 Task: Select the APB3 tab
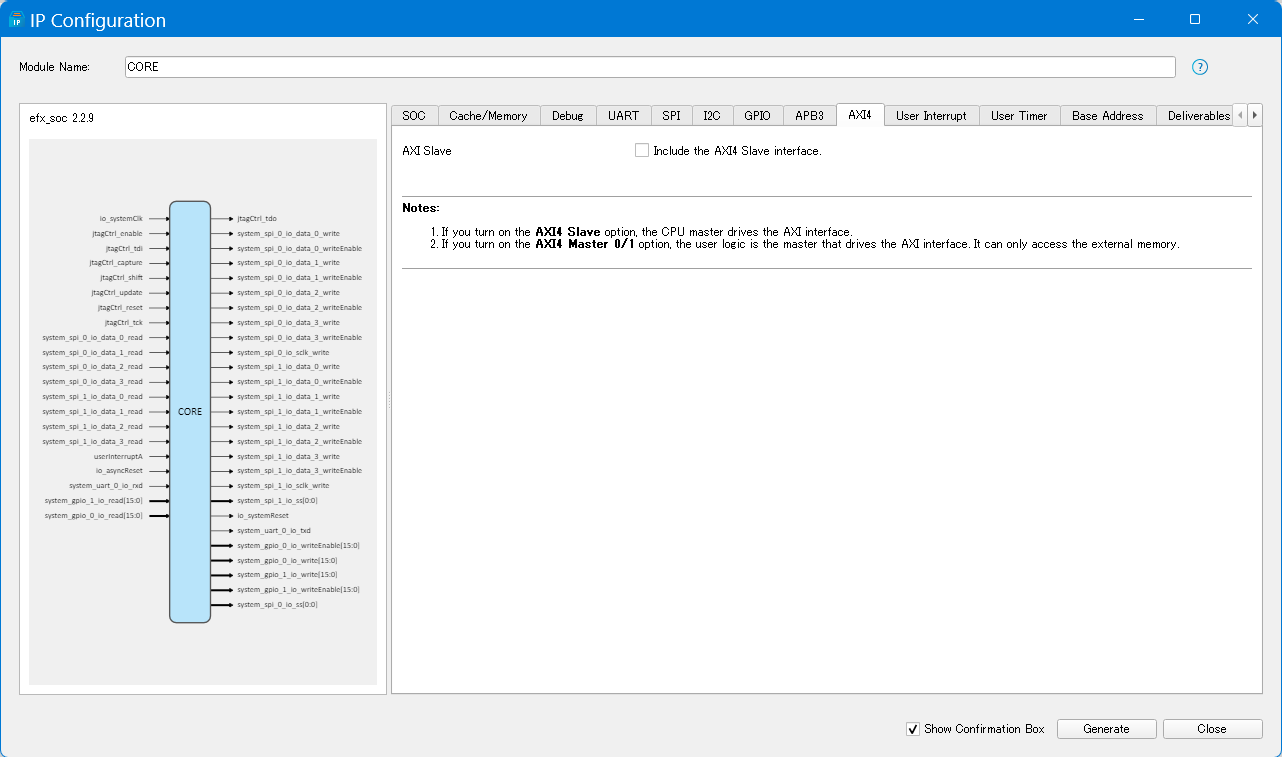tap(809, 116)
